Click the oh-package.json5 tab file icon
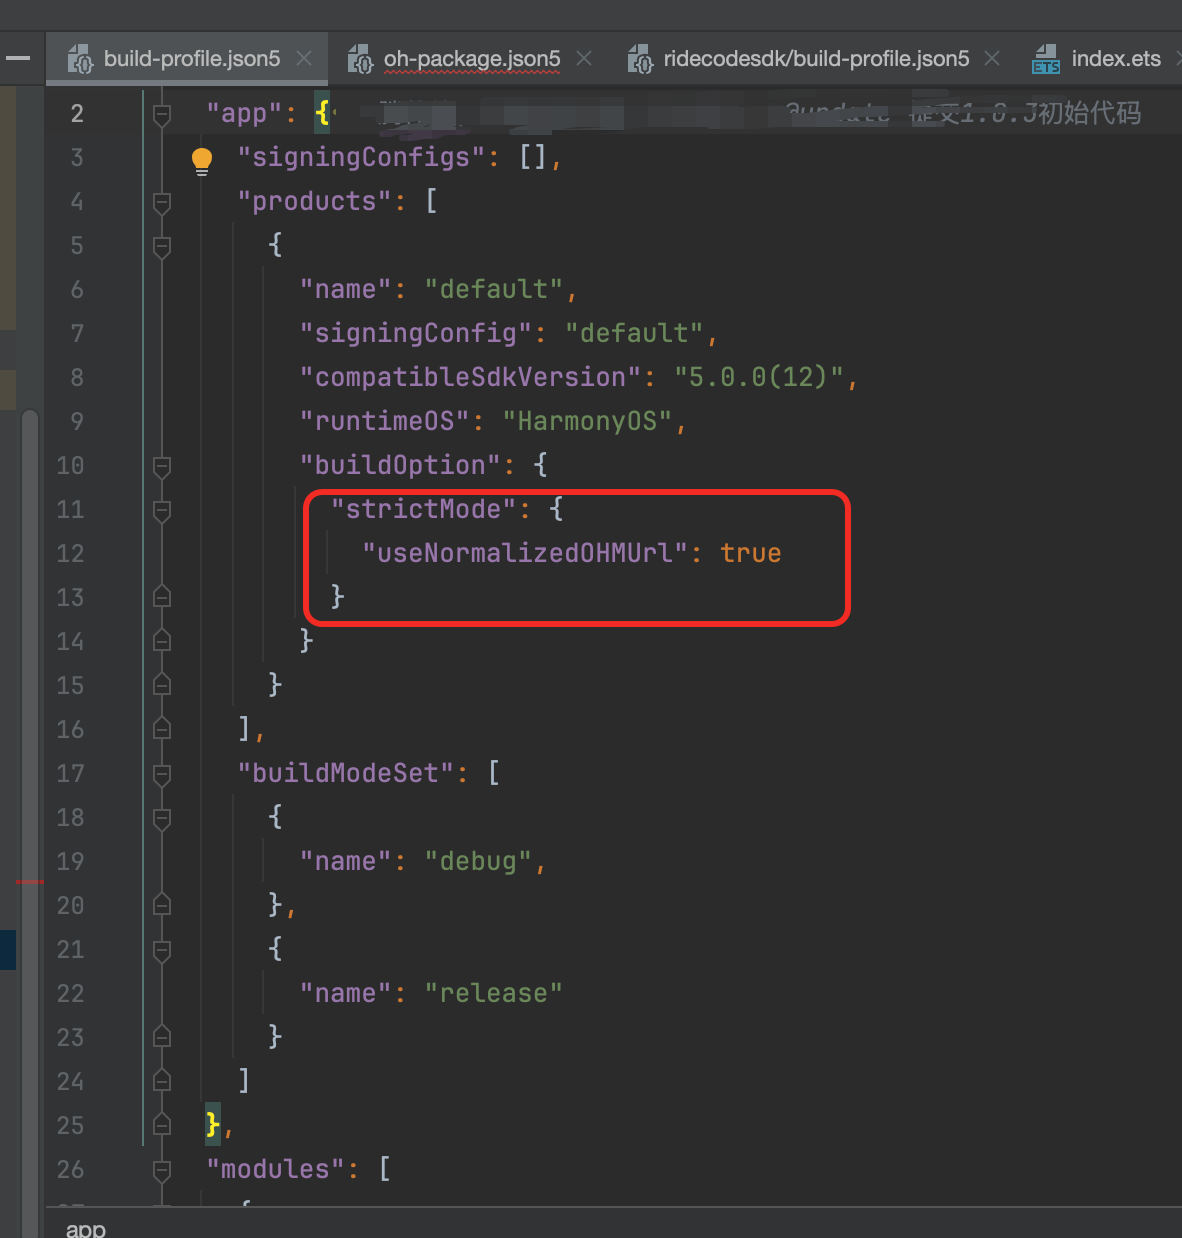Viewport: 1182px width, 1238px height. click(x=360, y=59)
